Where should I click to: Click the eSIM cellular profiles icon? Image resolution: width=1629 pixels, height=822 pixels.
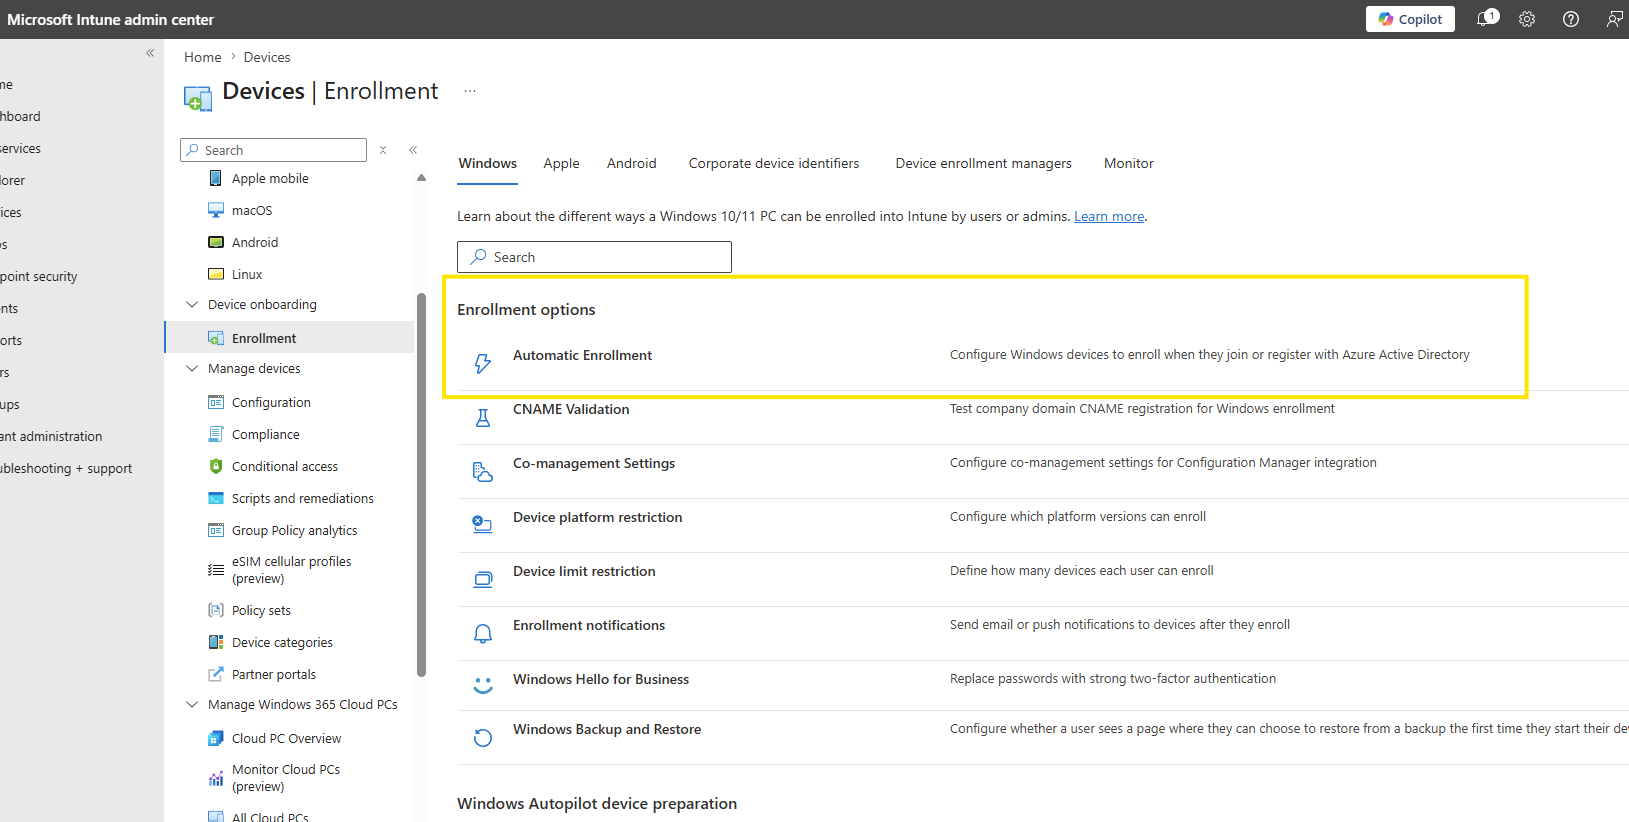[215, 570]
